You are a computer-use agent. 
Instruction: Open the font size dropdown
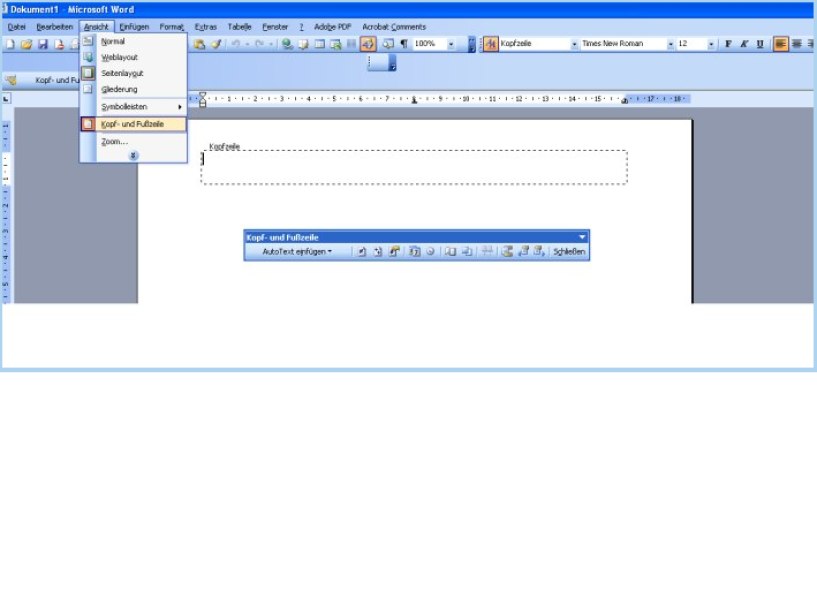[x=711, y=44]
